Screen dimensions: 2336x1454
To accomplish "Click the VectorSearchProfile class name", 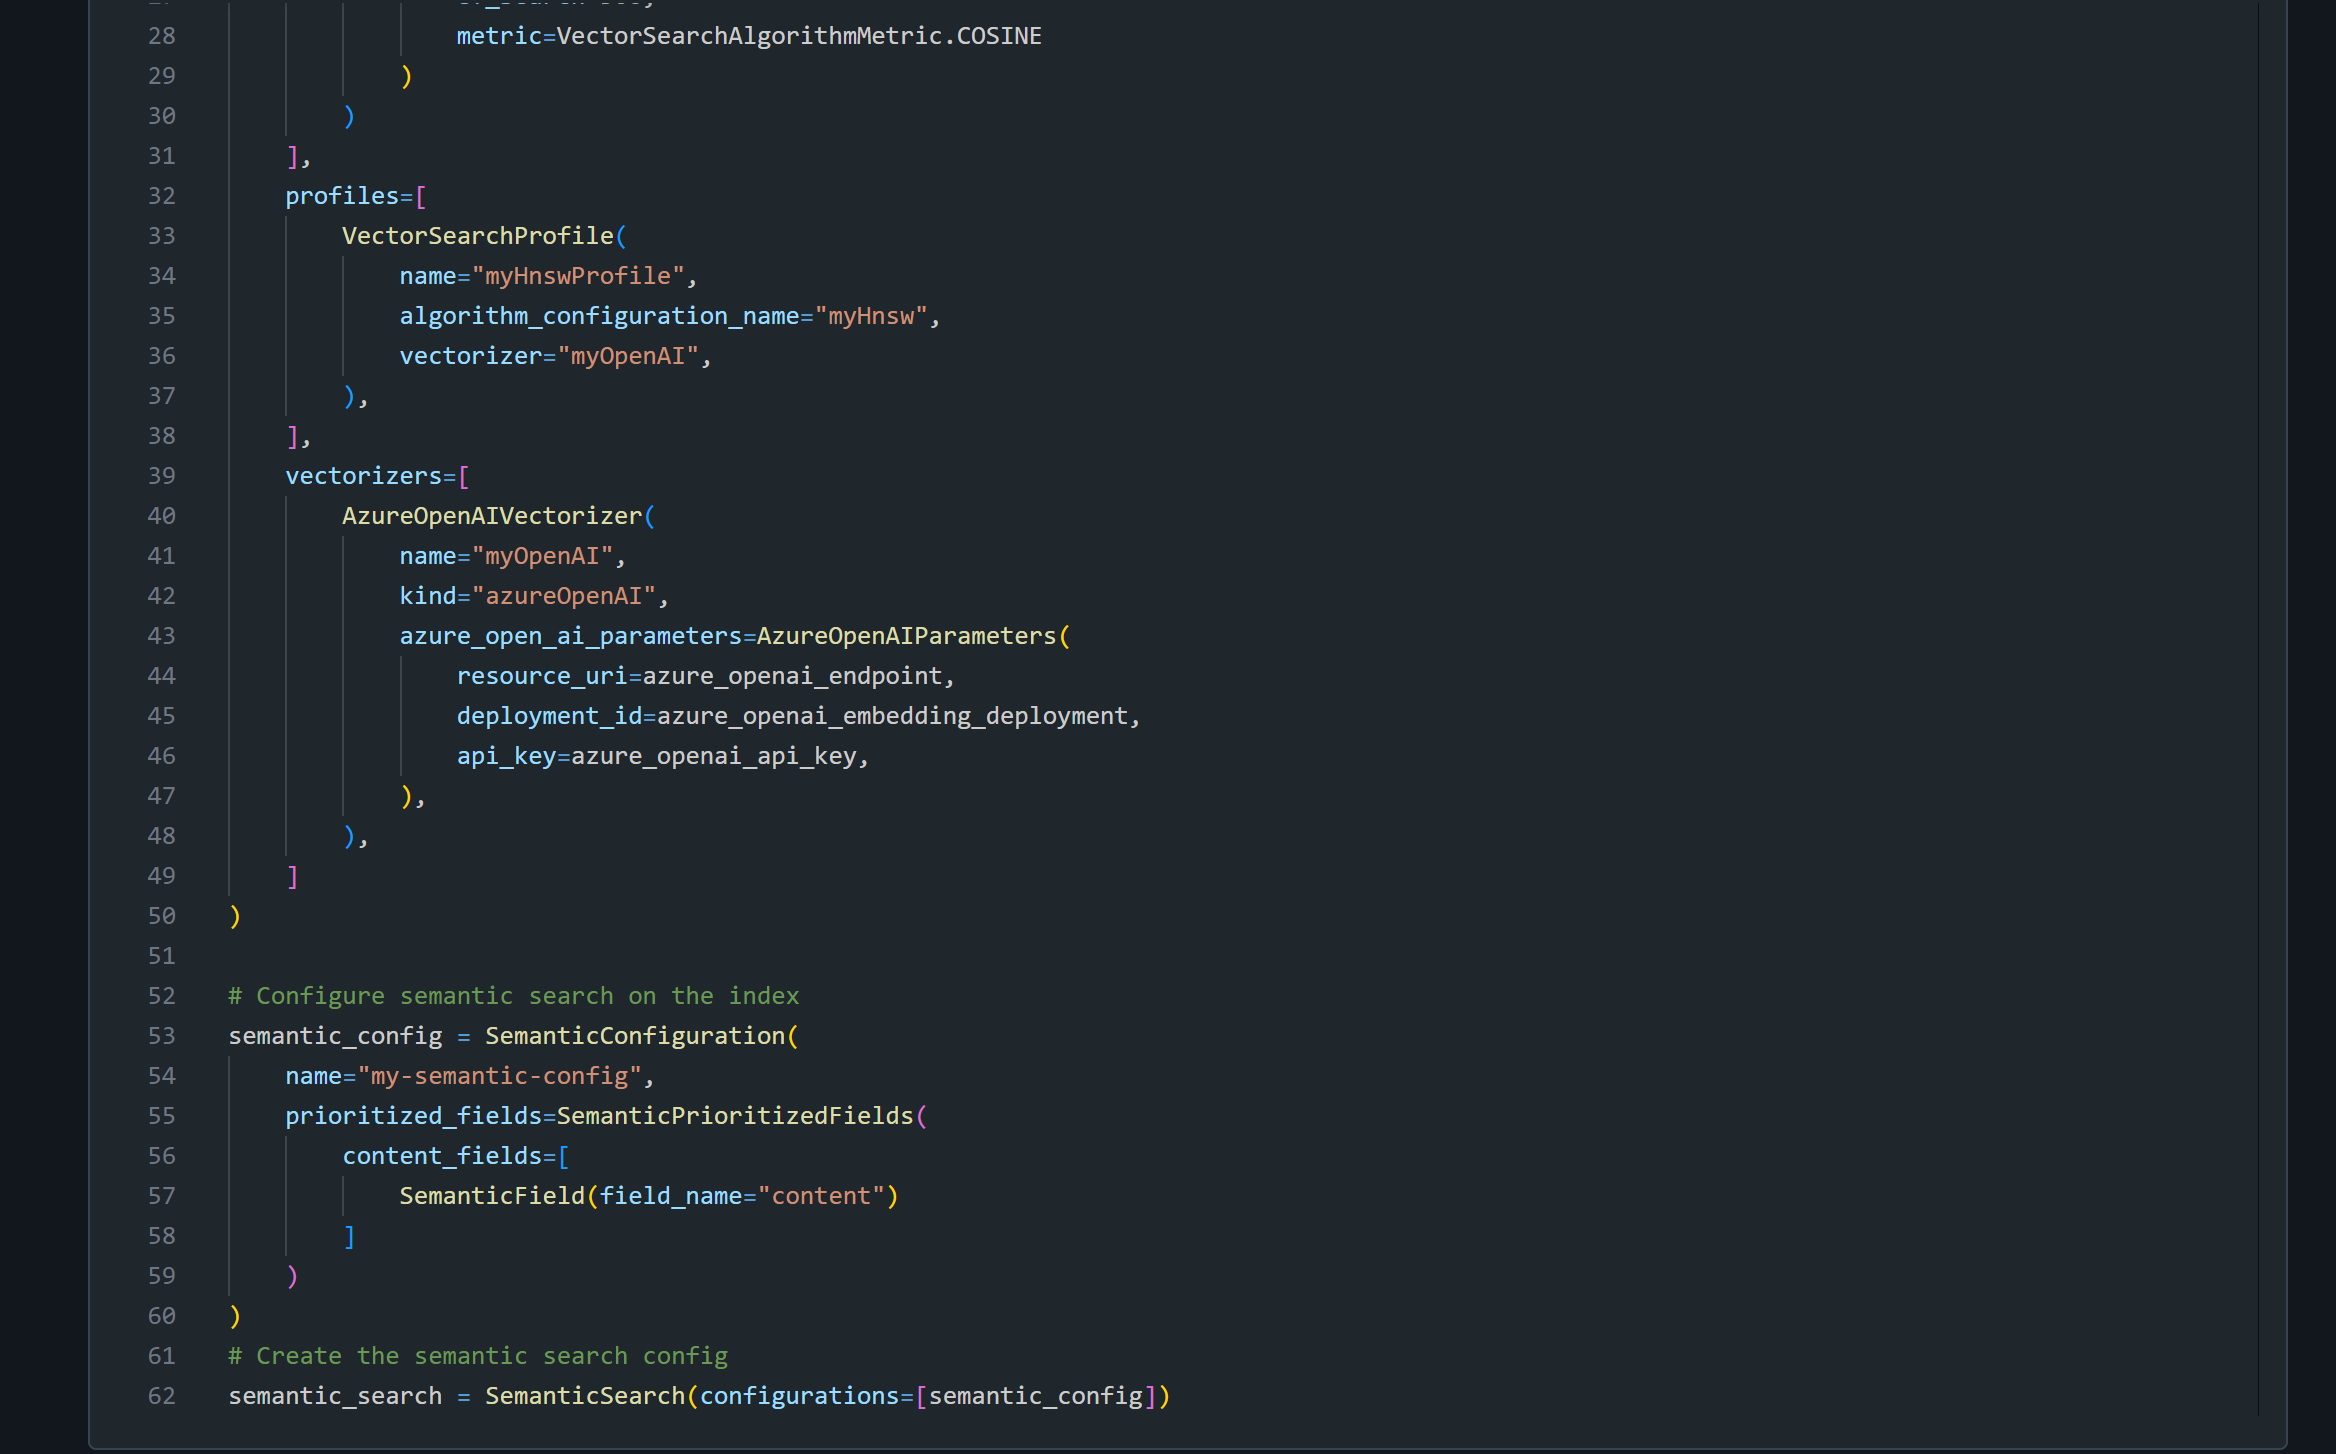I will 477,236.
